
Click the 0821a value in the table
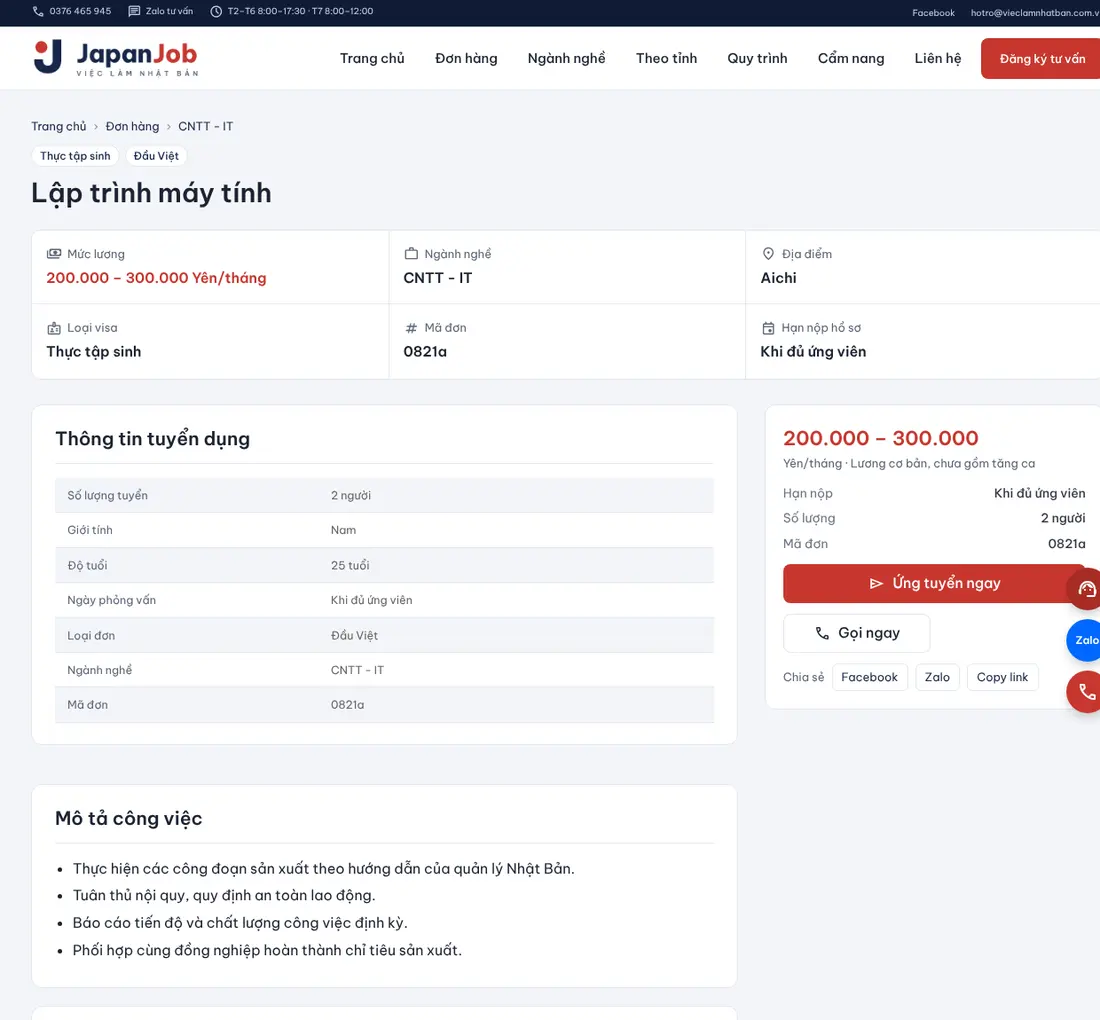tap(347, 704)
